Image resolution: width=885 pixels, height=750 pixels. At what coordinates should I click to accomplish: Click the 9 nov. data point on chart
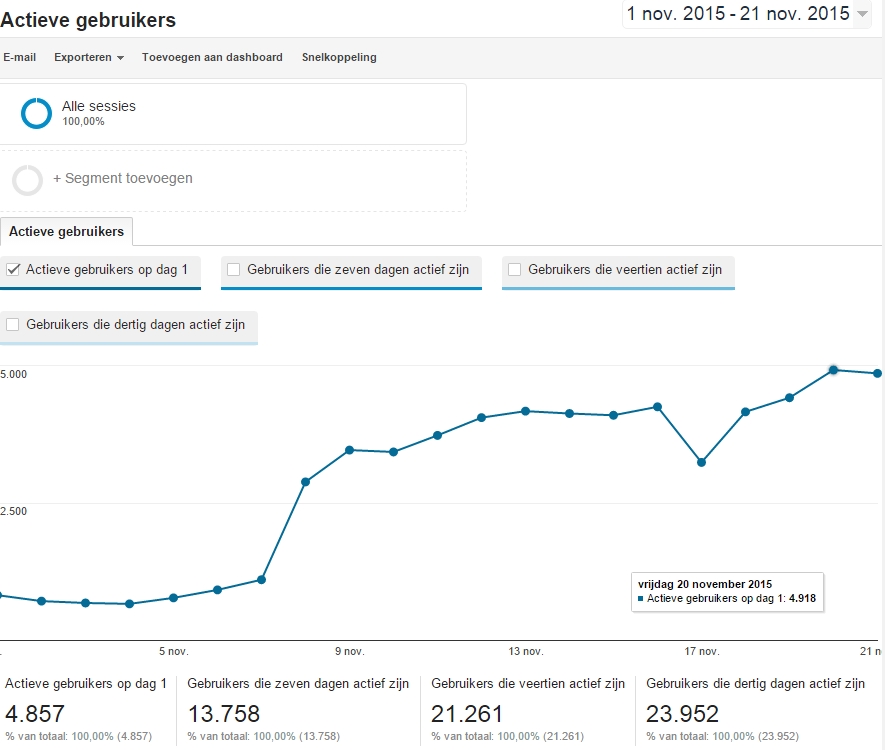[x=349, y=450]
